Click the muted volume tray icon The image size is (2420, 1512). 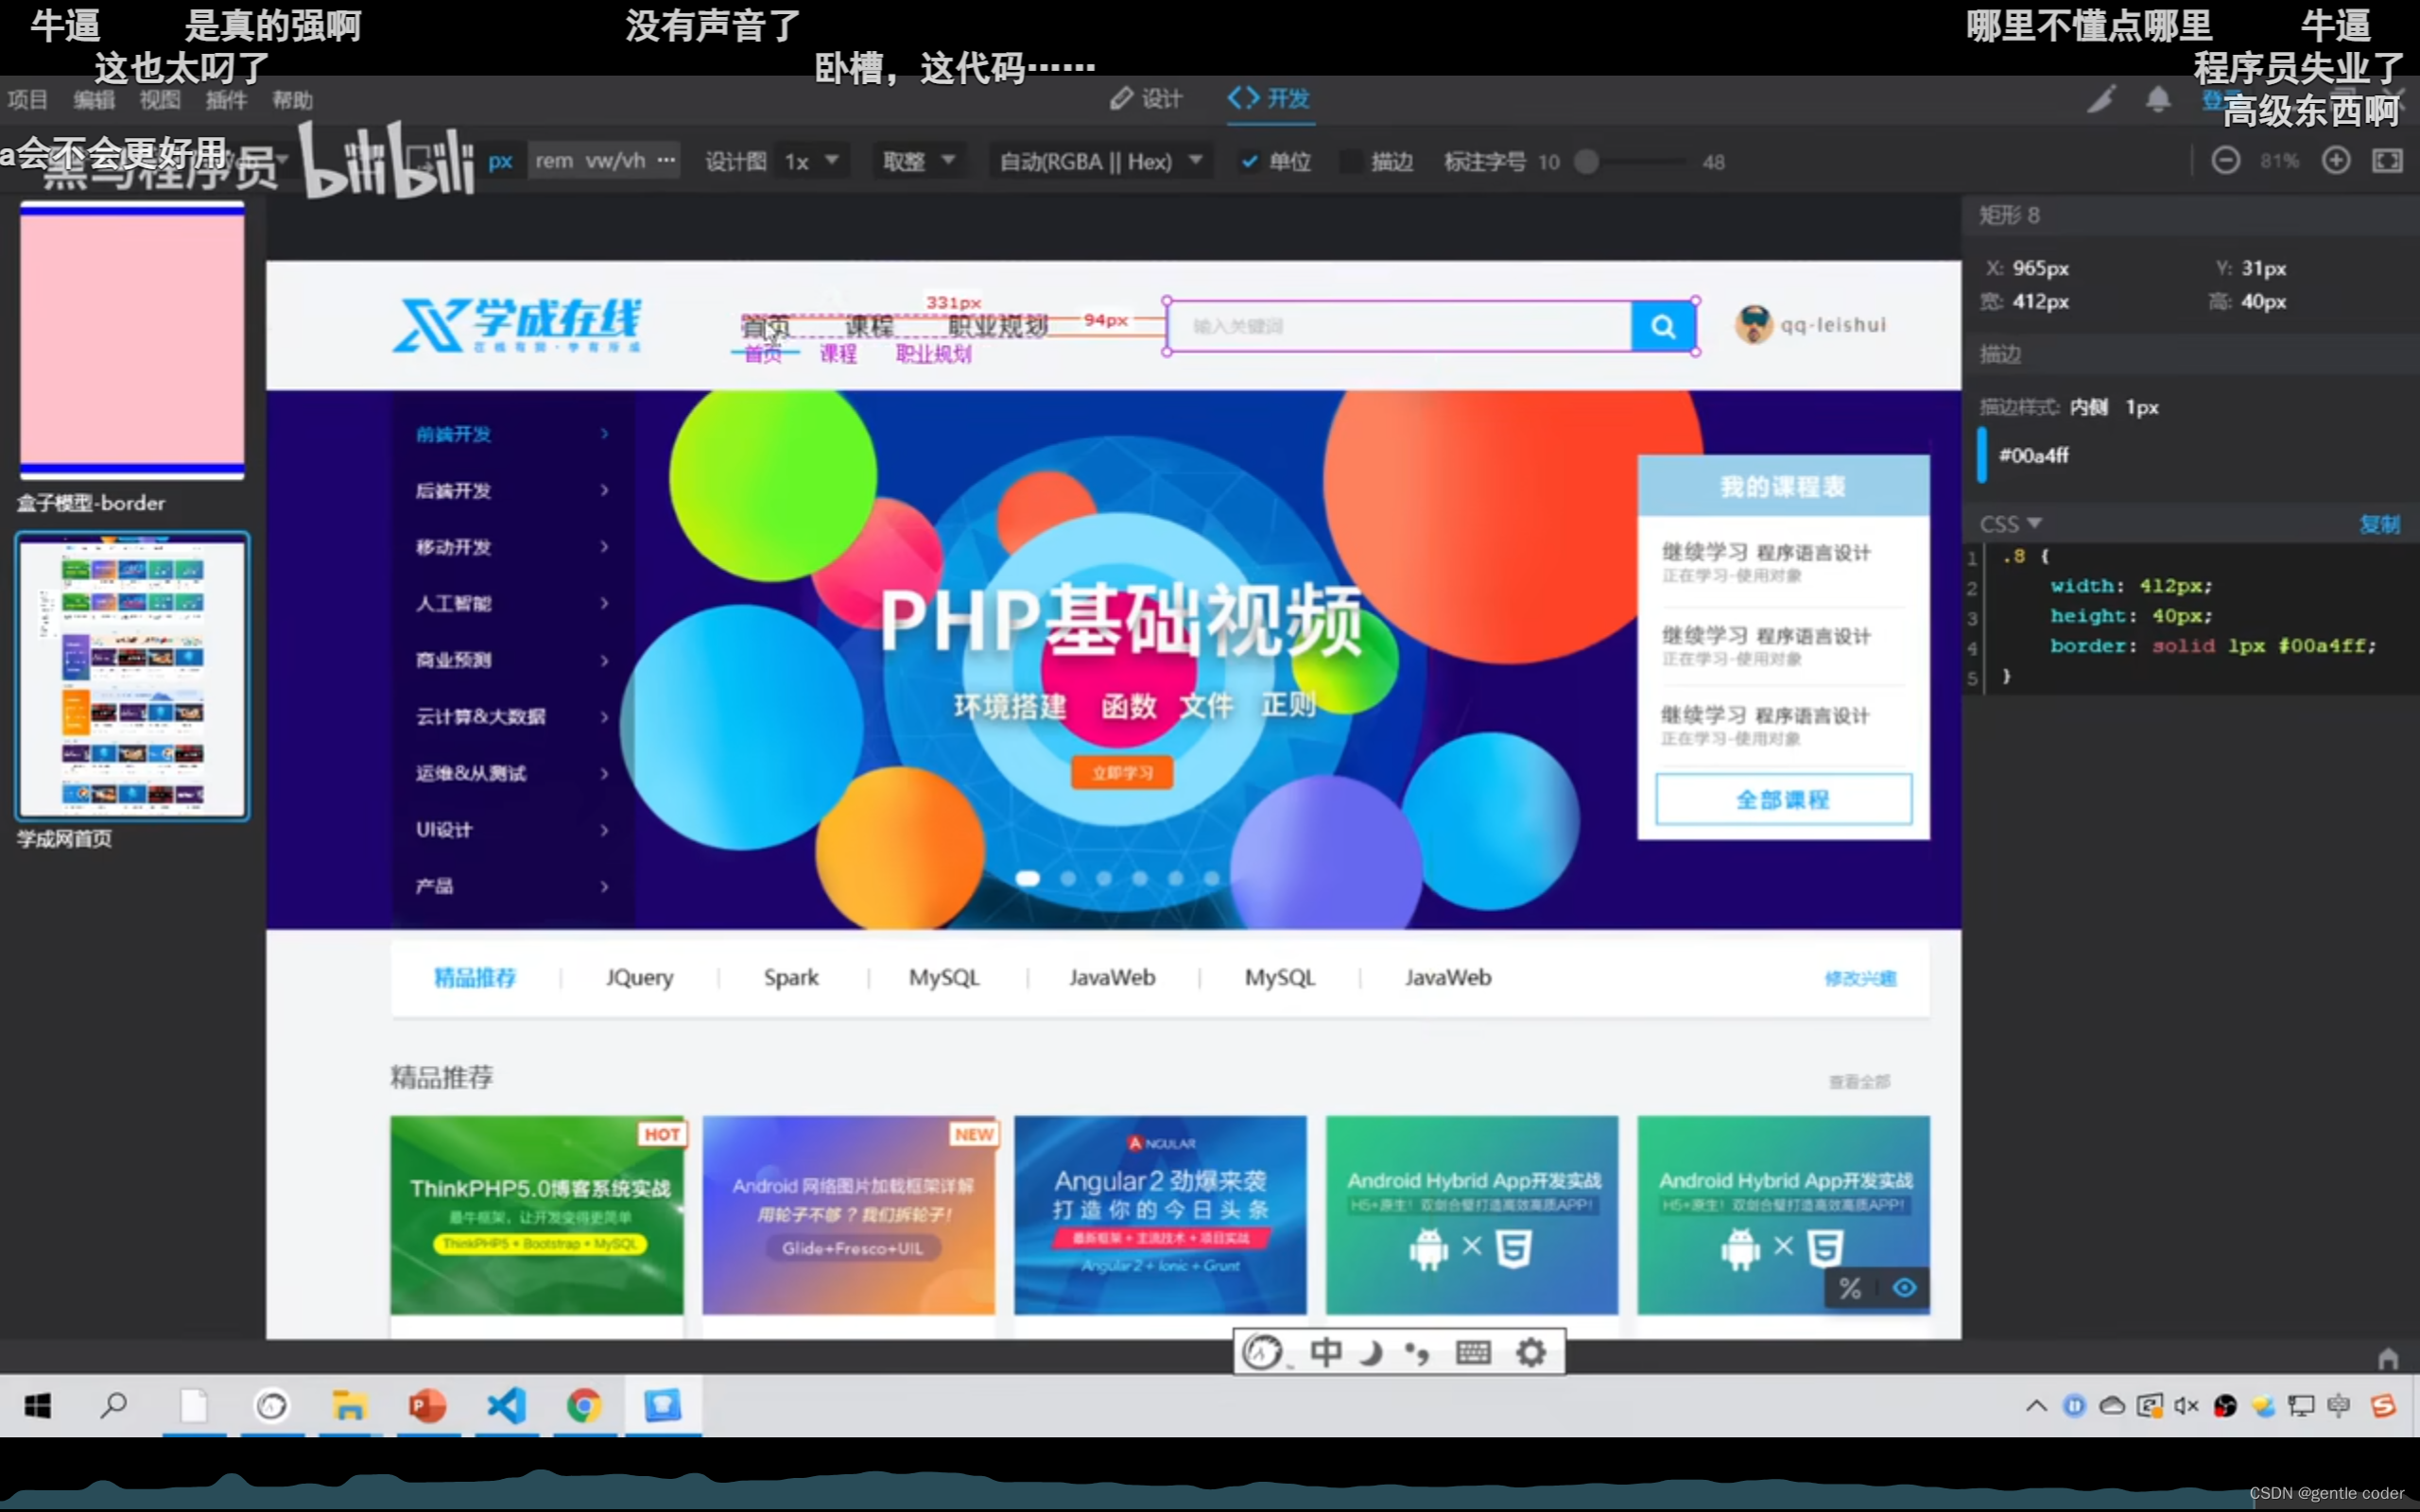point(2186,1406)
